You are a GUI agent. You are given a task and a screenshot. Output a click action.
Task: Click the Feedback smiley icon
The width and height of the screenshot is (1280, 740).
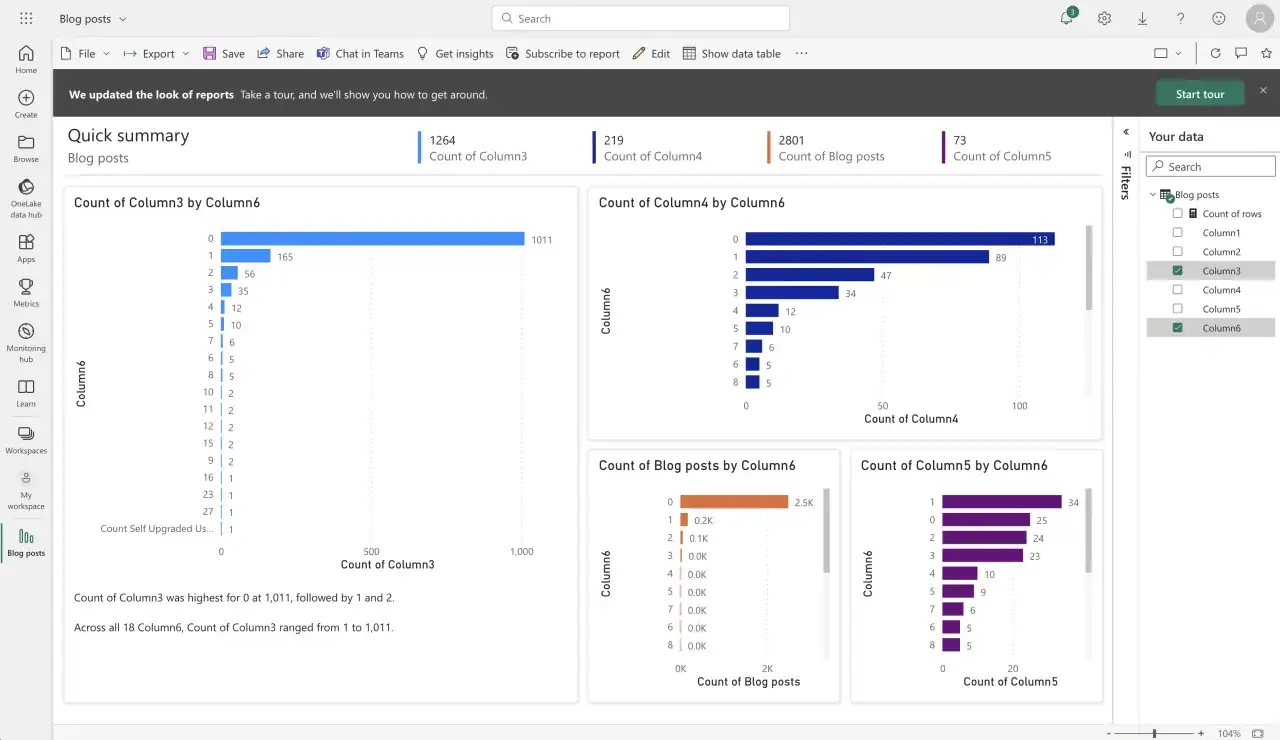(1218, 18)
